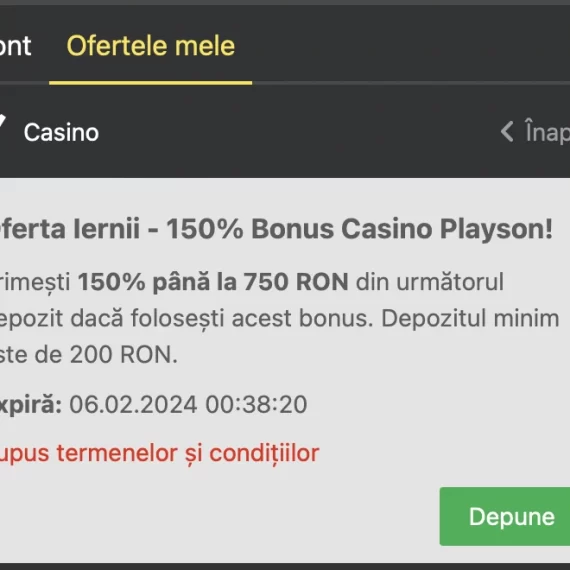Click the Casino category icon

[3, 122]
